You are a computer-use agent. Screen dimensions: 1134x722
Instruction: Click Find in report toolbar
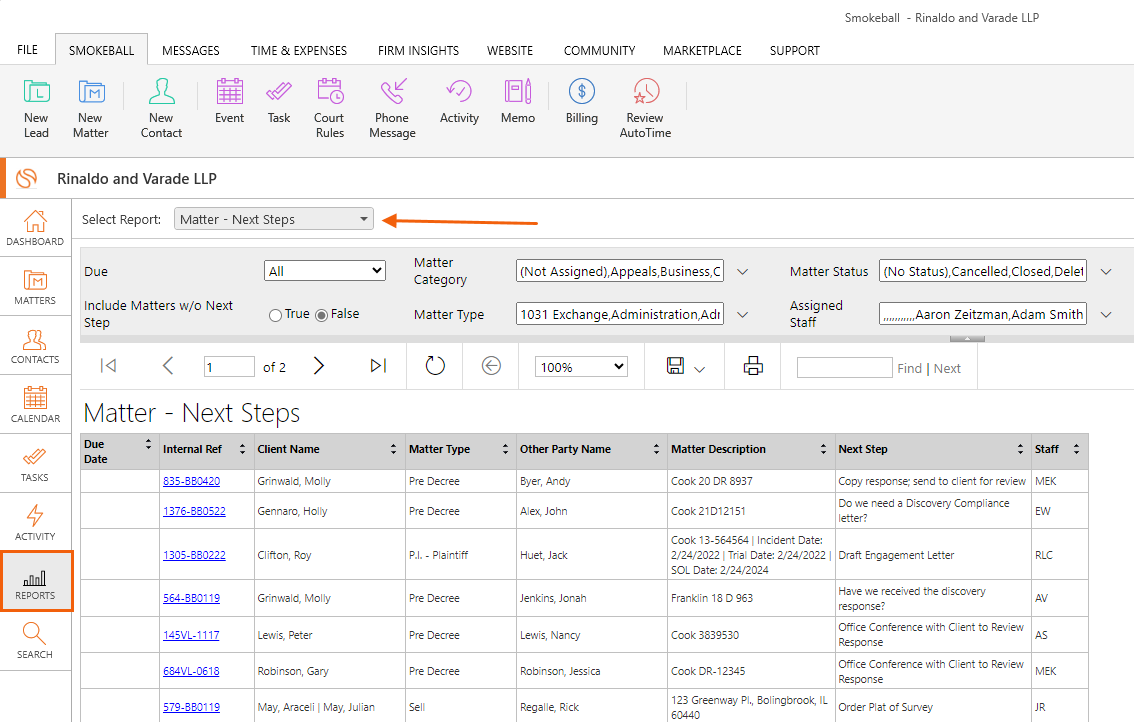pyautogui.click(x=909, y=369)
